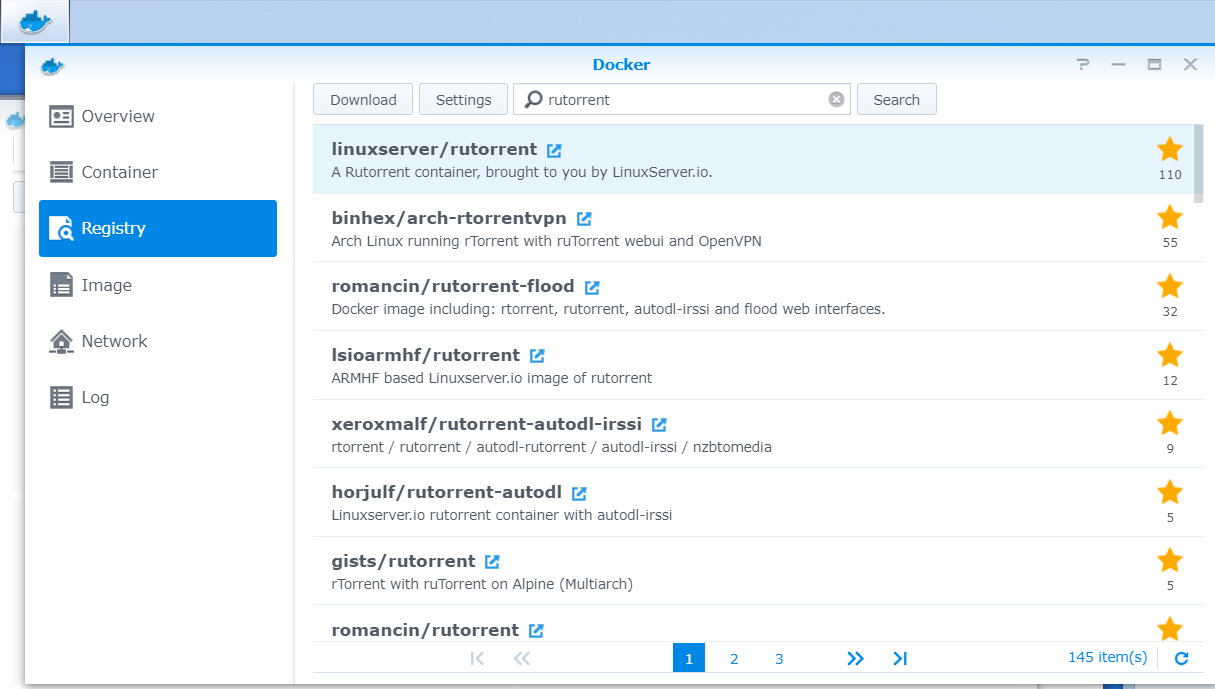This screenshot has width=1215, height=689.
Task: Skip forward with the double-arrow pager
Action: point(855,658)
